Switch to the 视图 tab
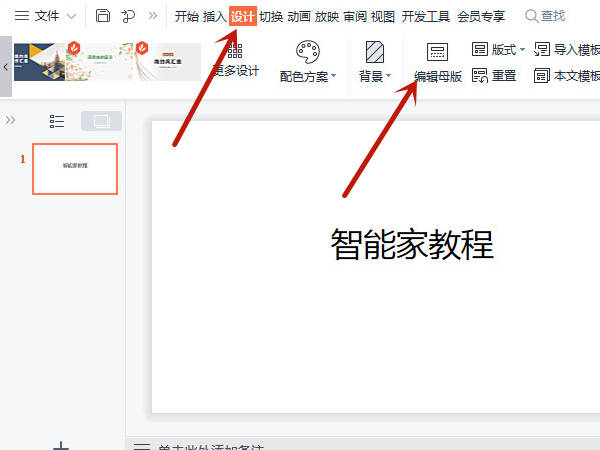The image size is (600, 450). (x=383, y=16)
